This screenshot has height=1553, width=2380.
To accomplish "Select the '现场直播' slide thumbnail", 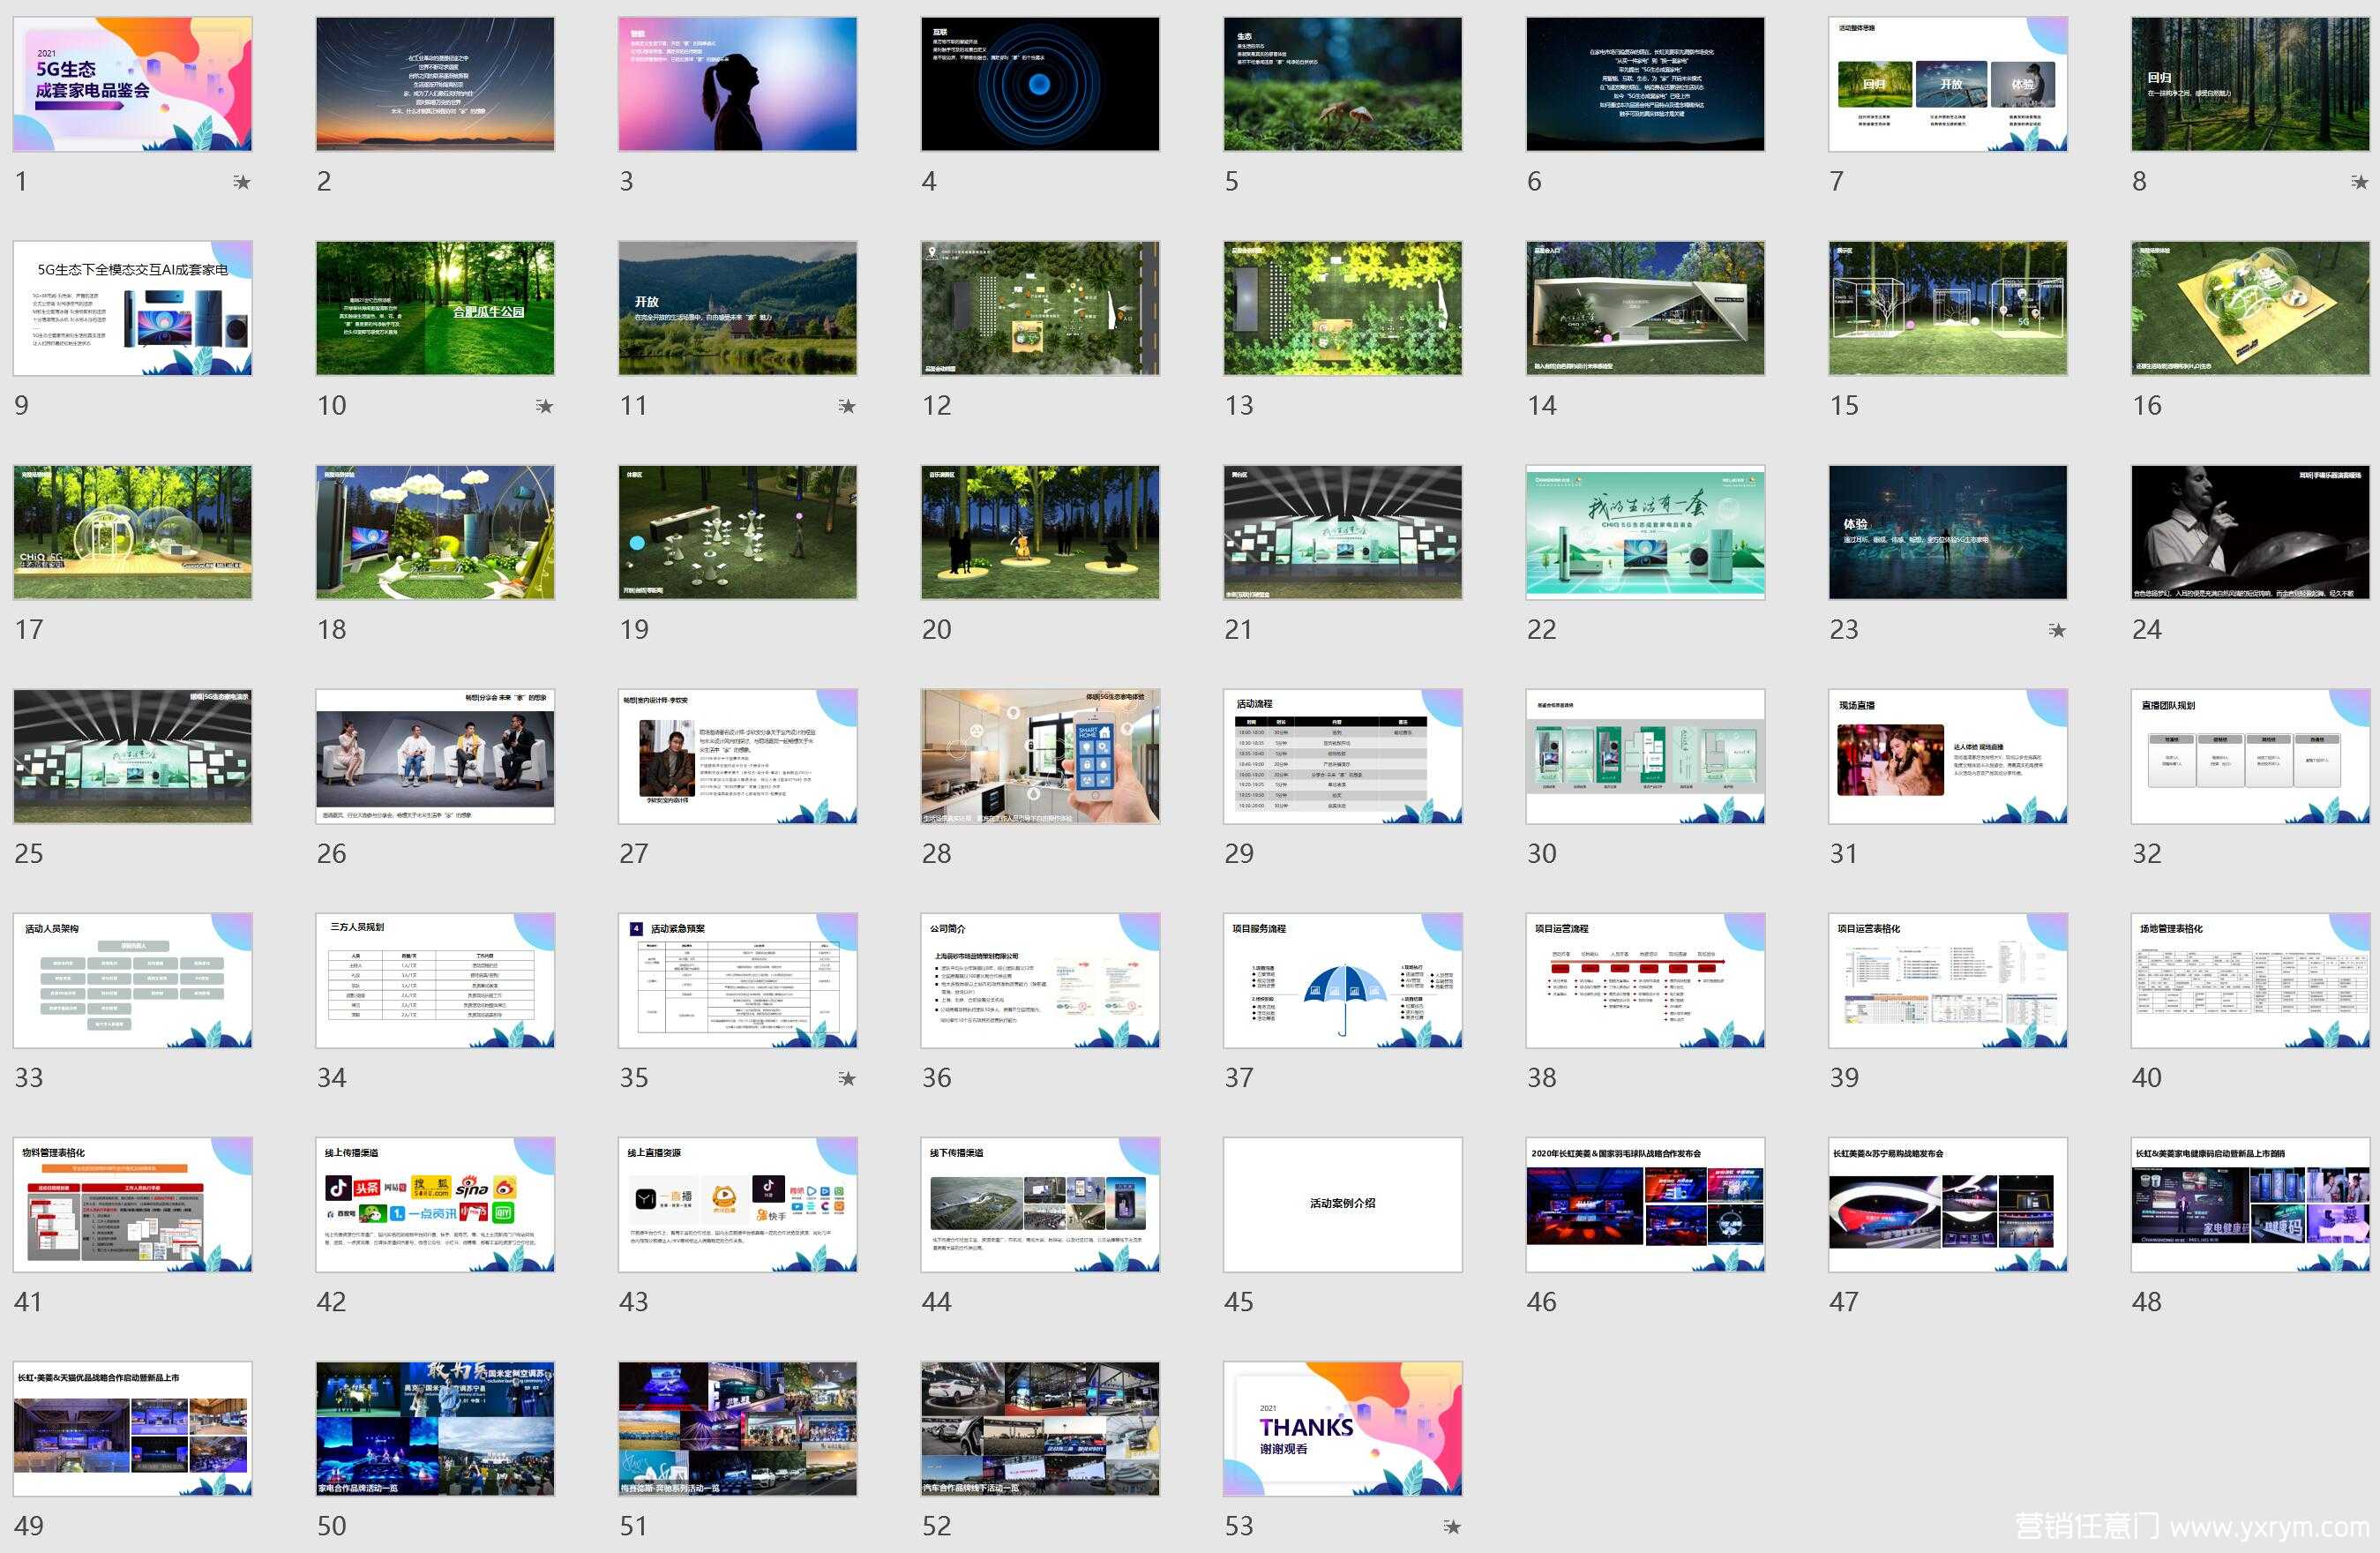I will tap(1948, 756).
